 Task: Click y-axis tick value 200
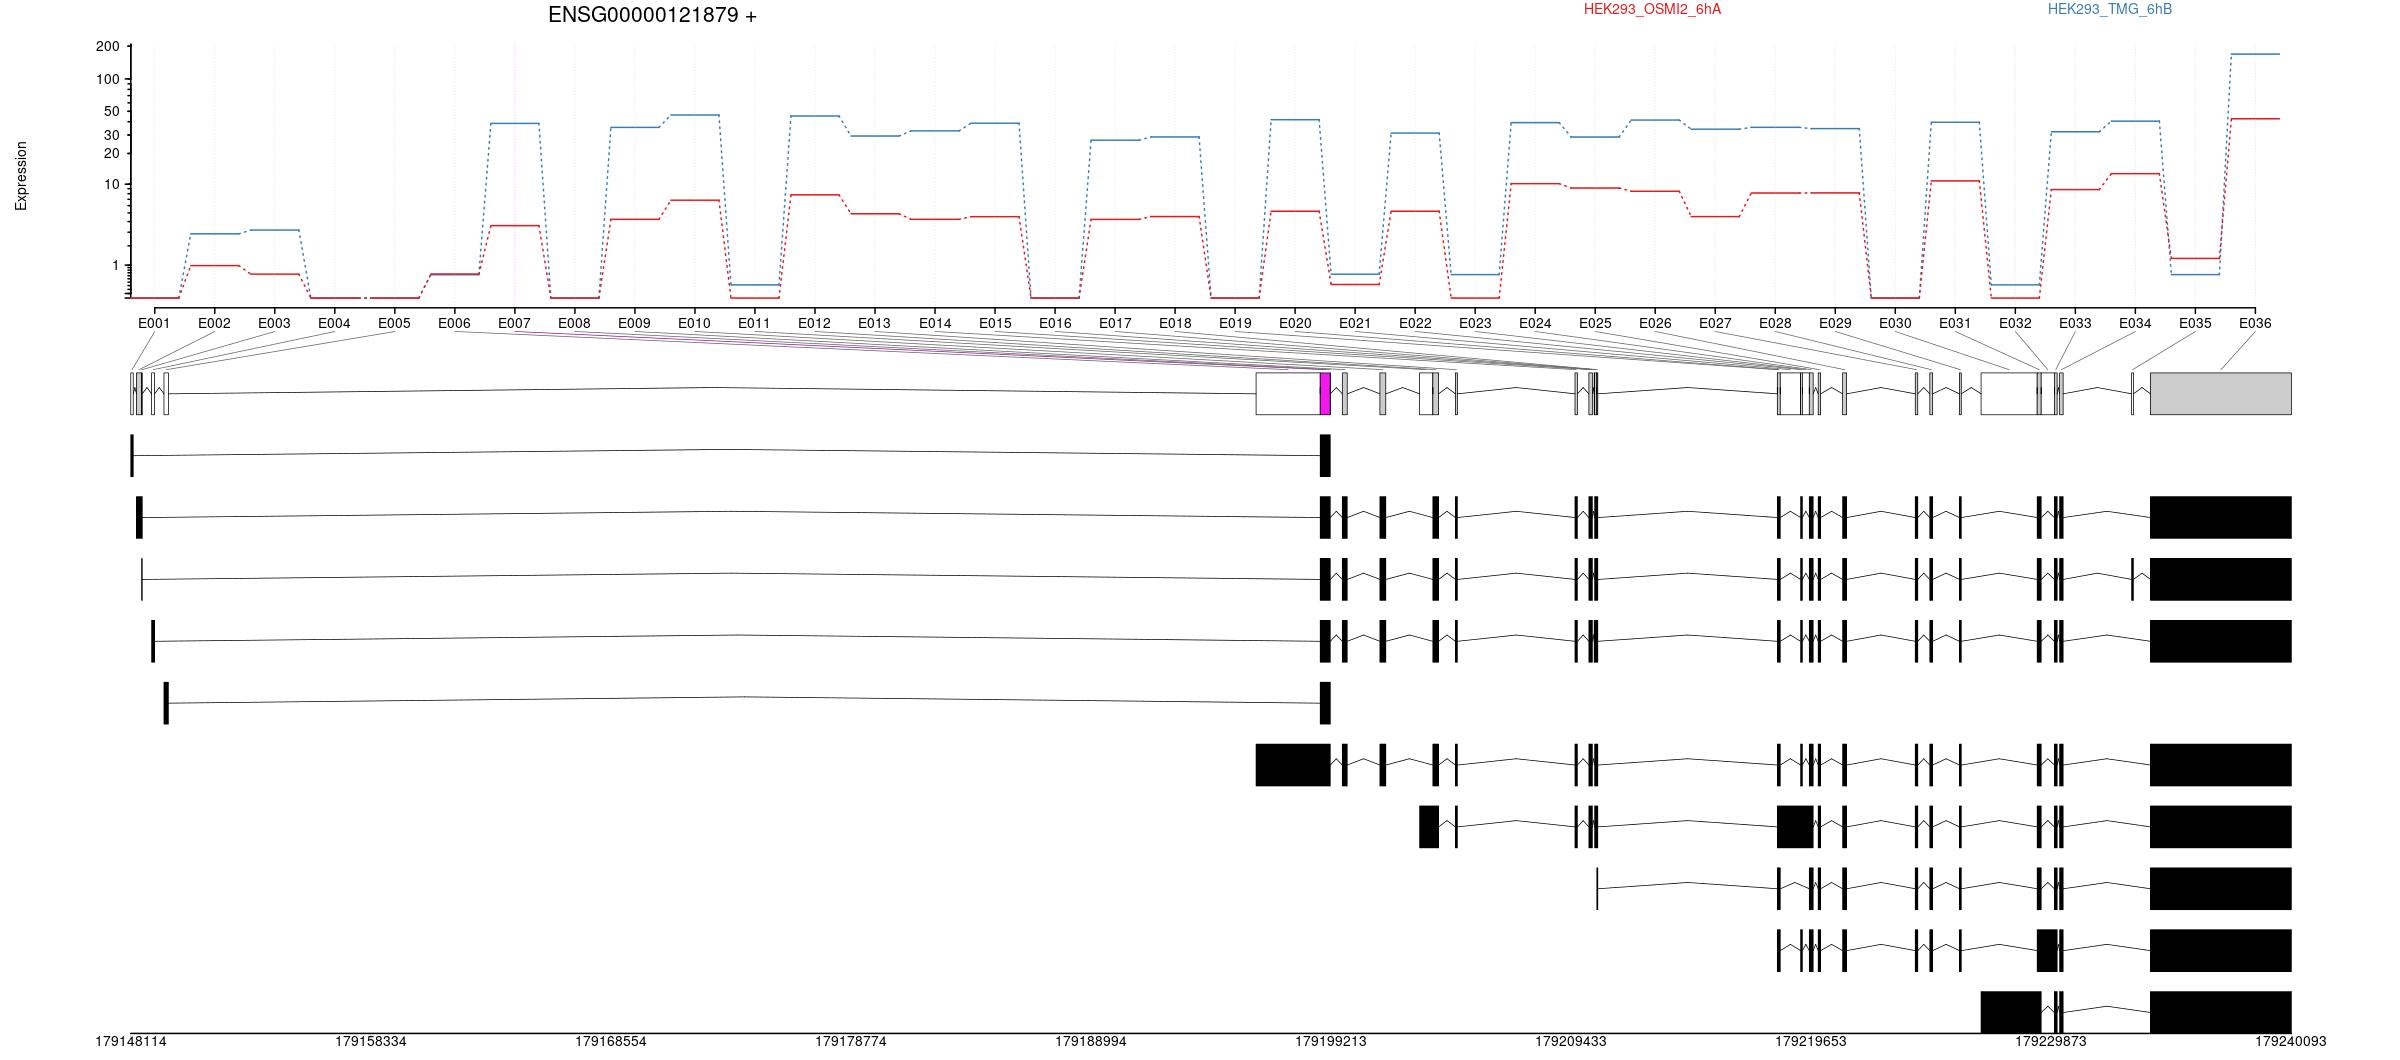tap(108, 47)
